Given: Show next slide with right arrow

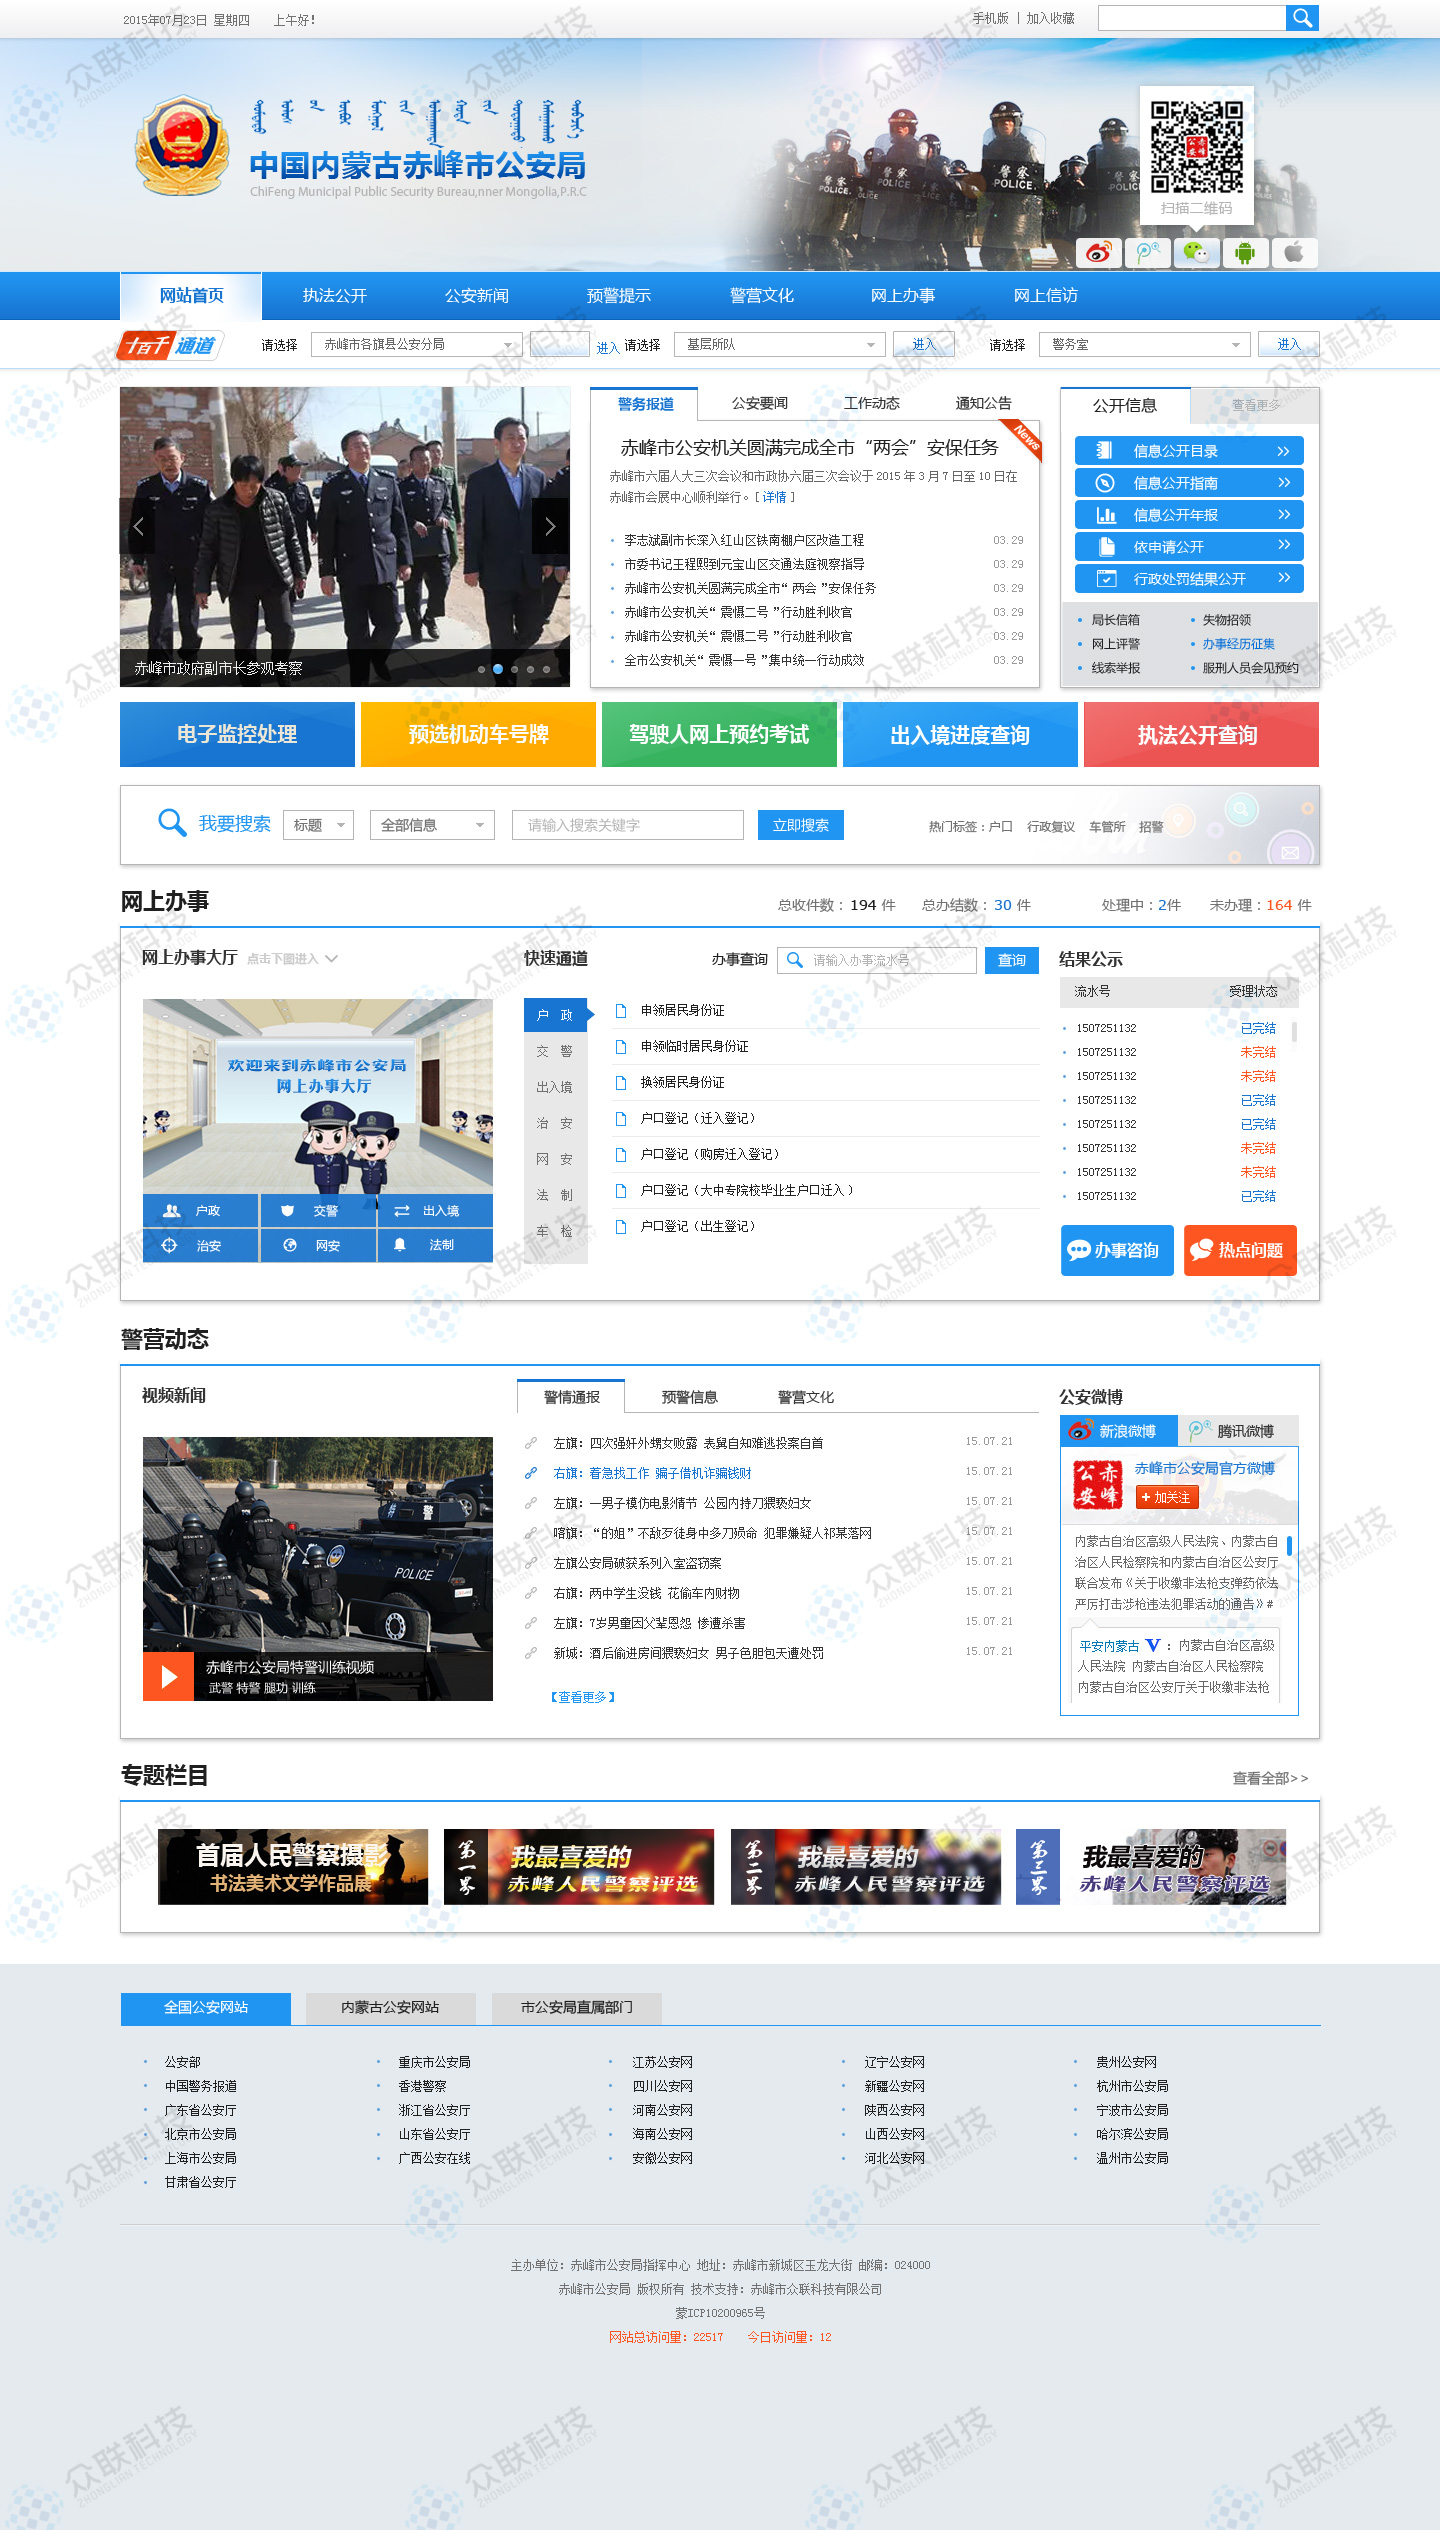Looking at the screenshot, I should (550, 527).
